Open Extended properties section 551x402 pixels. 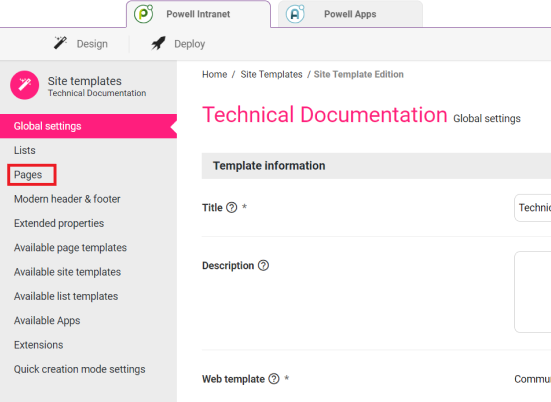click(59, 223)
